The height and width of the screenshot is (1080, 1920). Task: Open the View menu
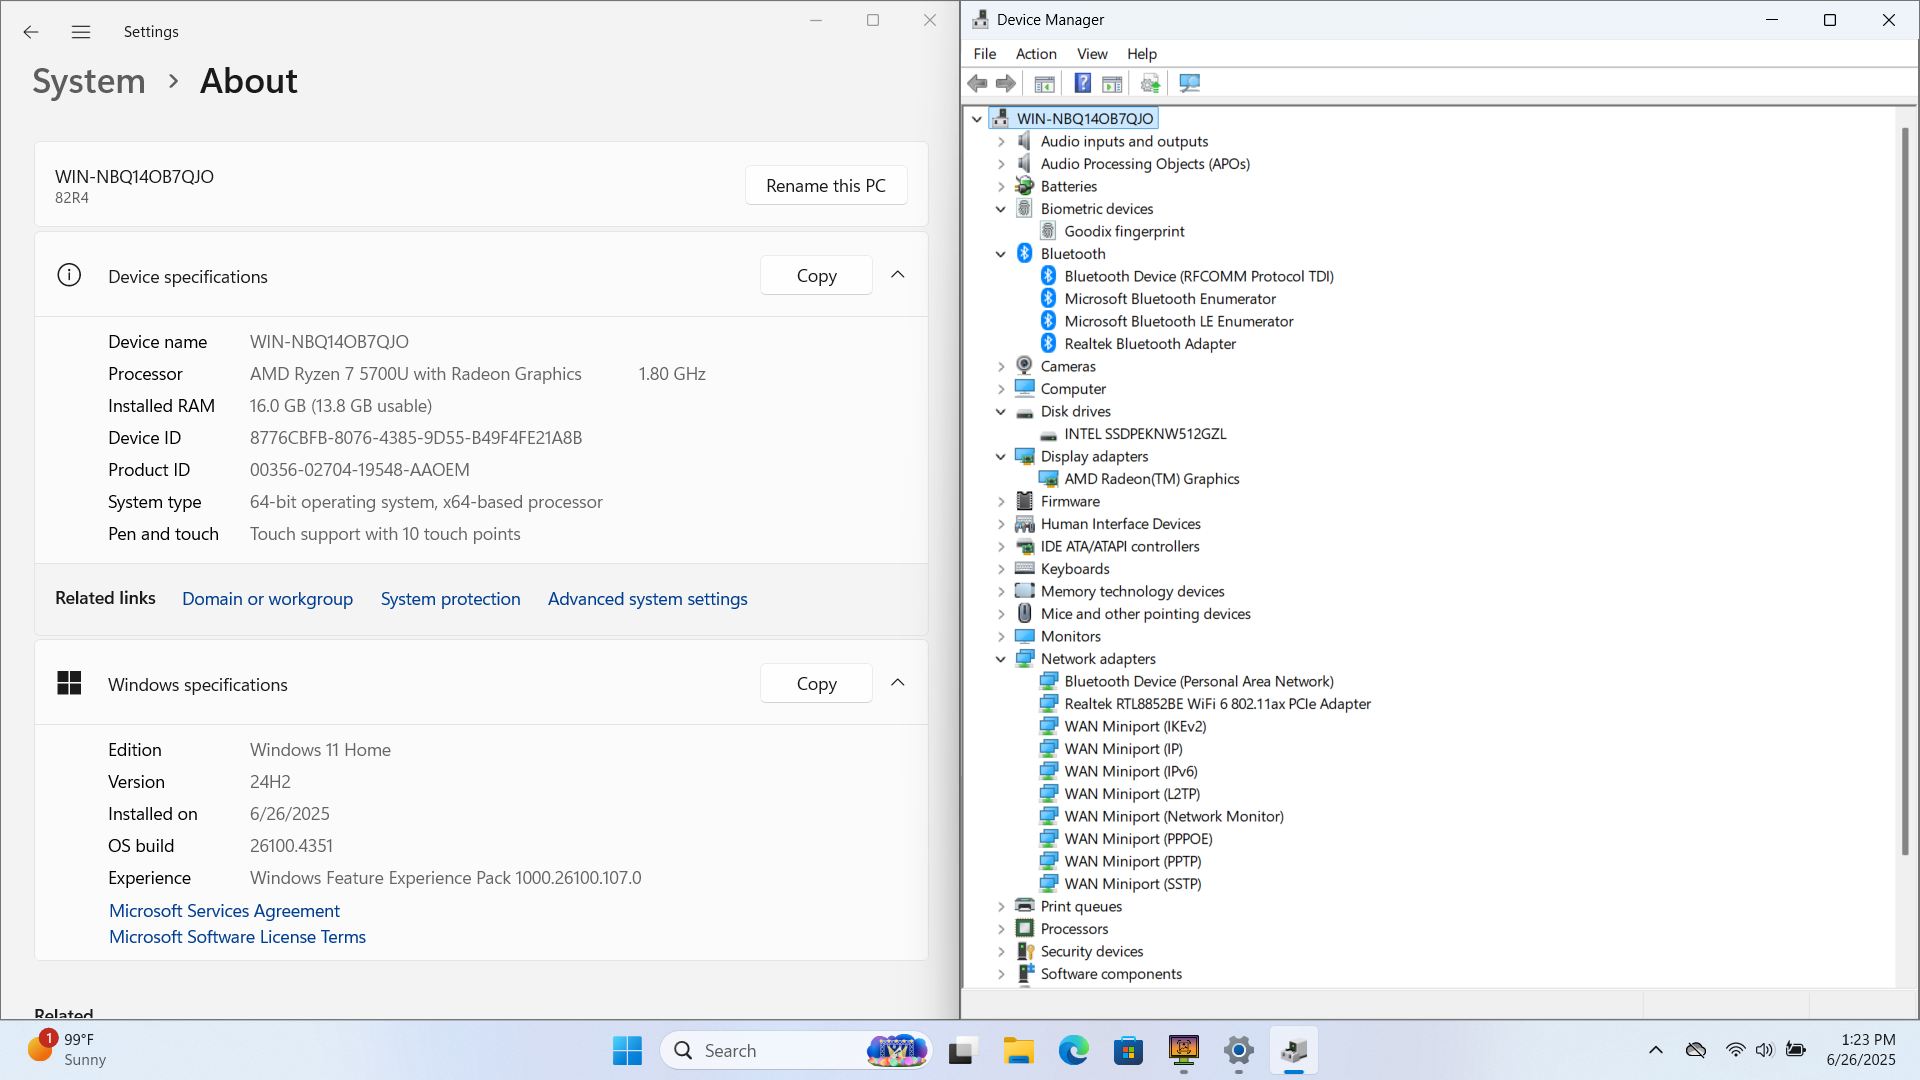coord(1091,54)
